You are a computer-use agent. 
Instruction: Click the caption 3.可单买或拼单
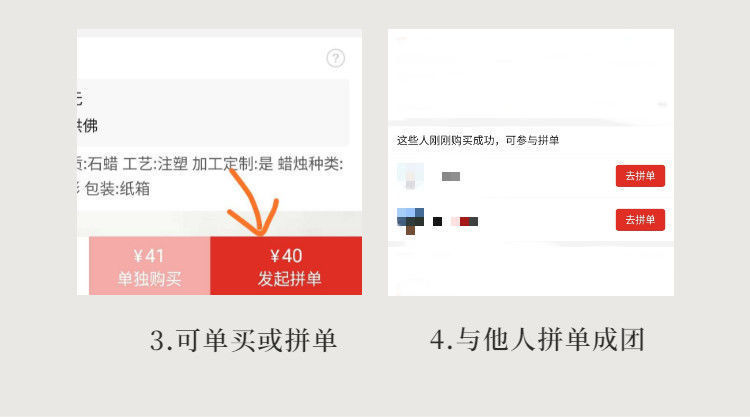pyautogui.click(x=243, y=340)
